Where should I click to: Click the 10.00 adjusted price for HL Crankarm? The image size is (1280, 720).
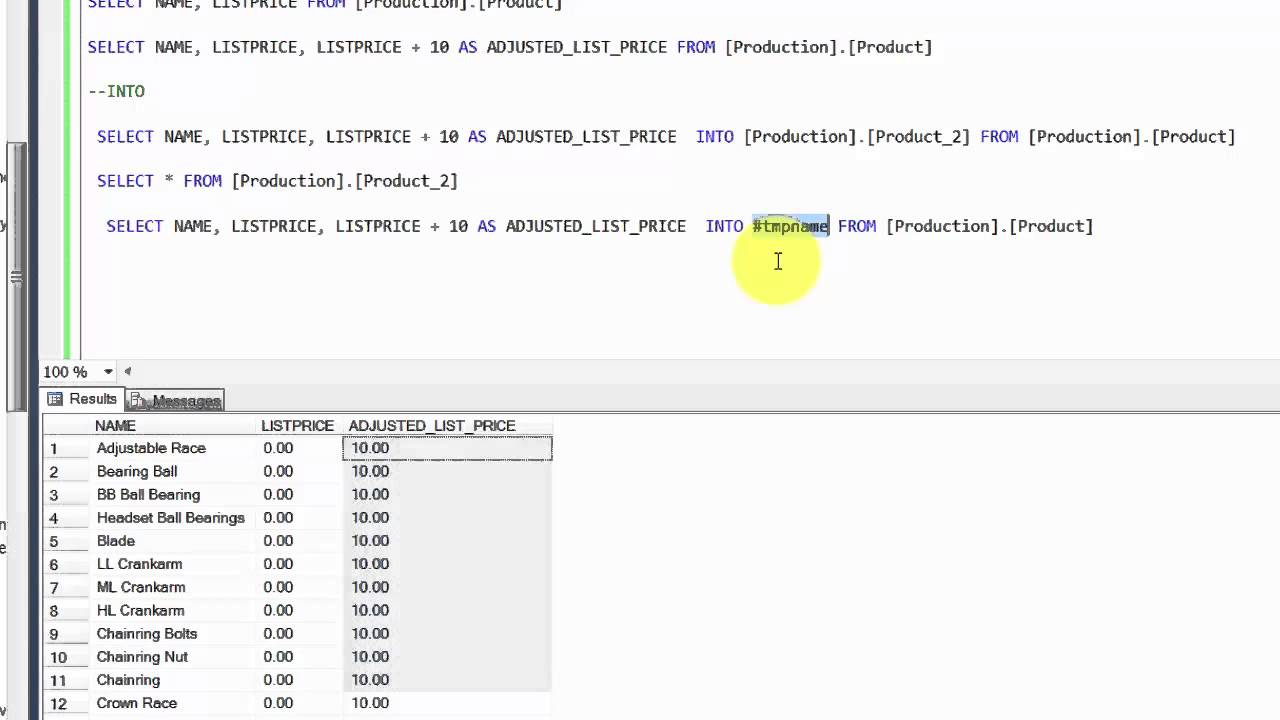(447, 610)
